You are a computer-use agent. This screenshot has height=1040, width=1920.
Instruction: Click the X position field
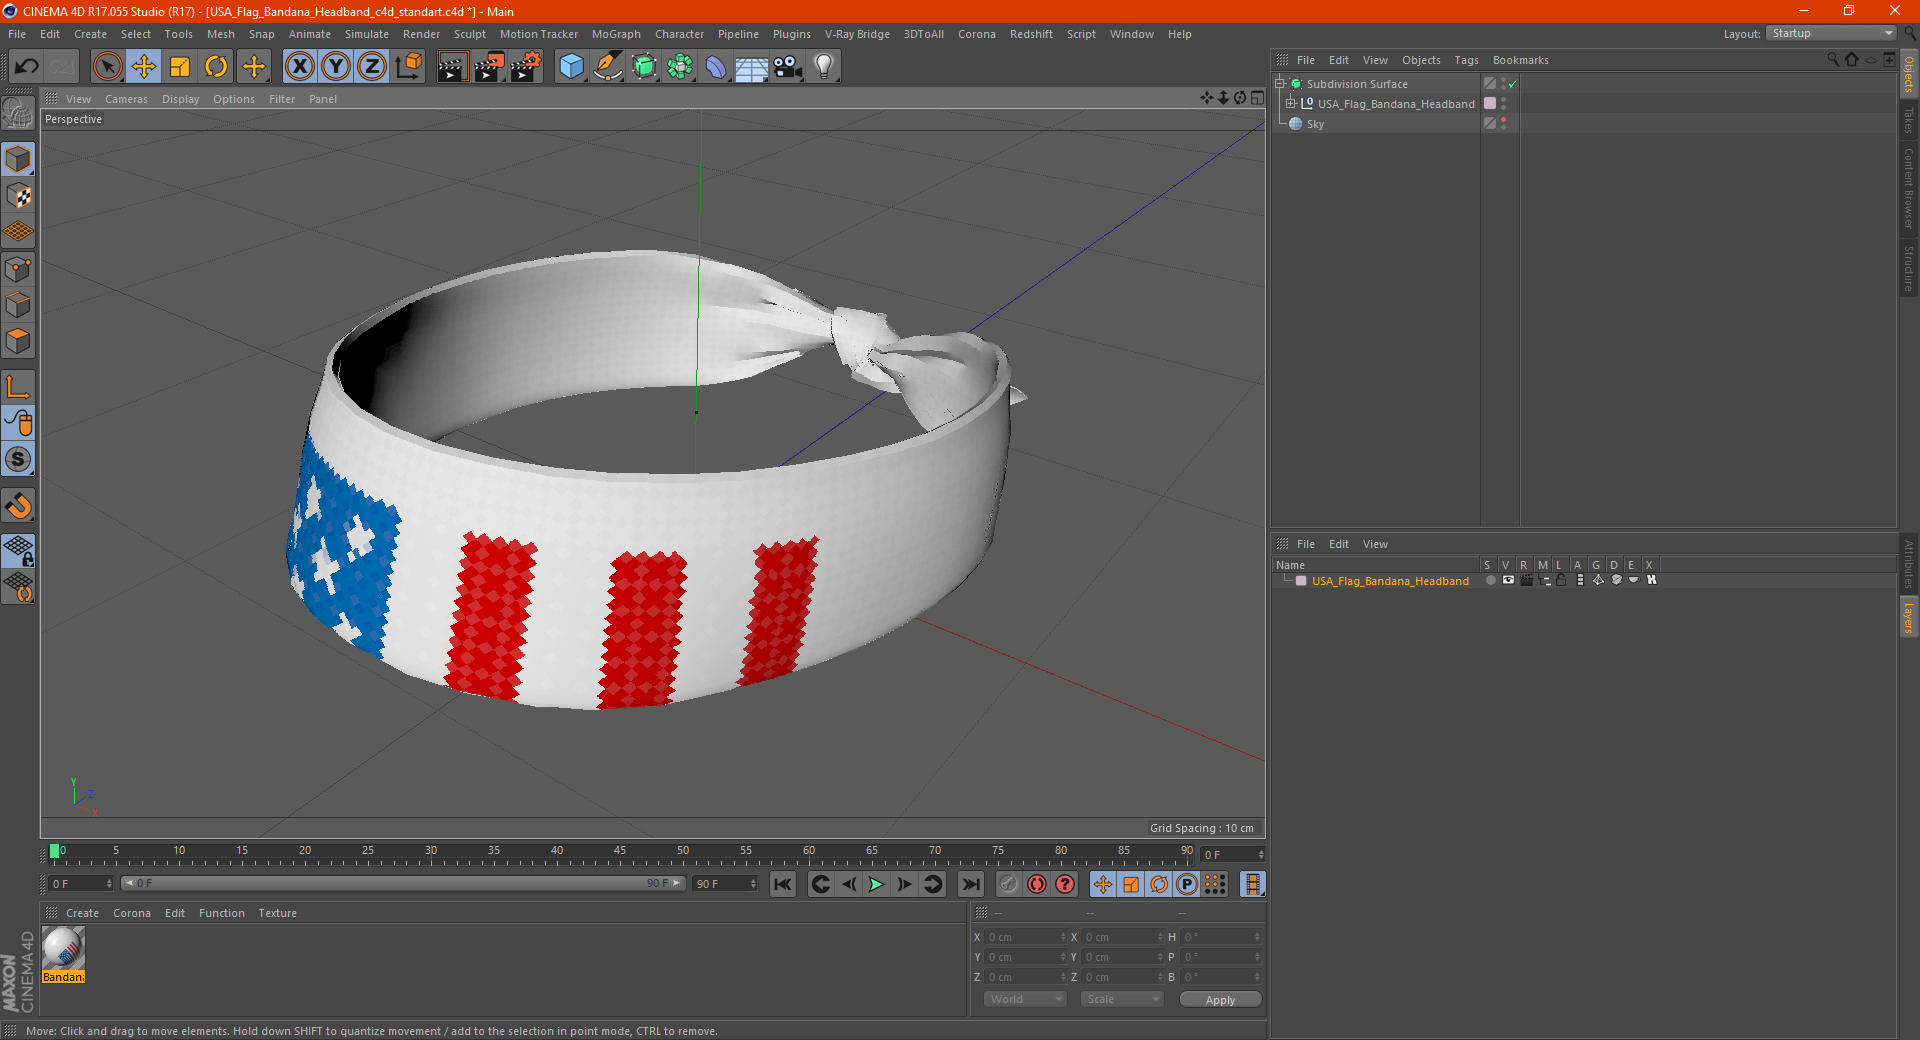click(1026, 937)
